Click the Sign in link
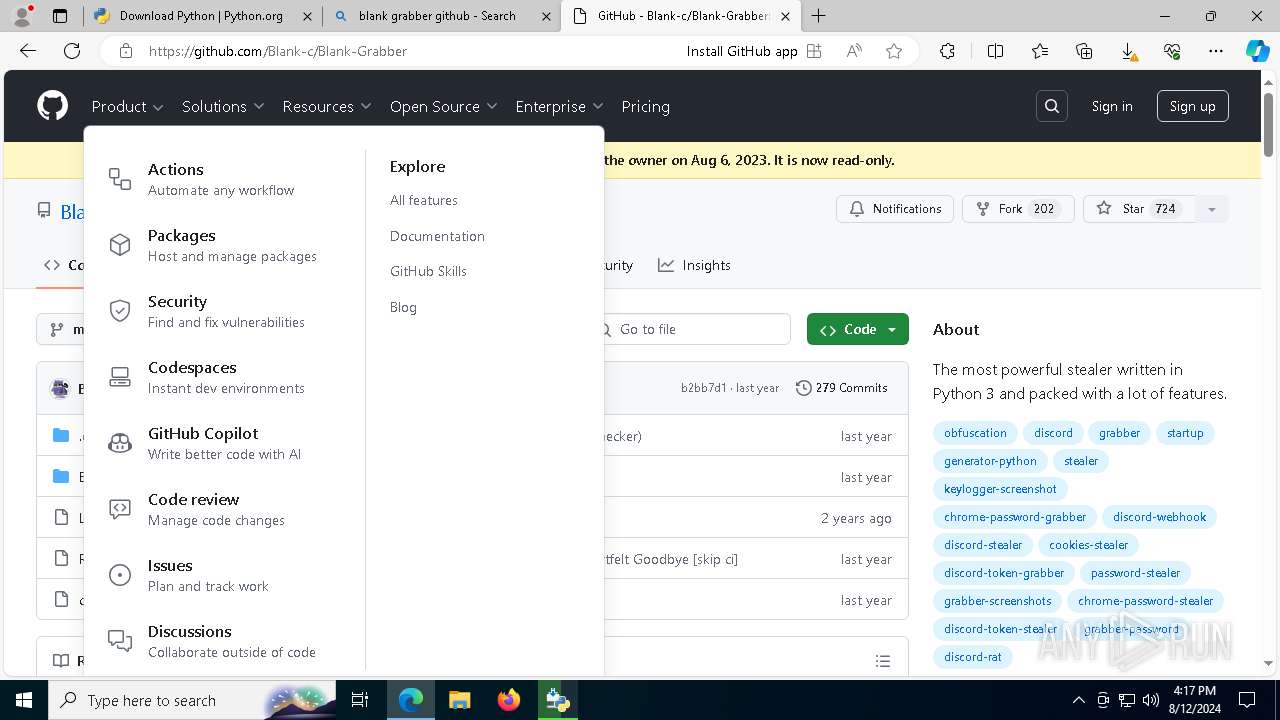The width and height of the screenshot is (1280, 720). pyautogui.click(x=1112, y=106)
